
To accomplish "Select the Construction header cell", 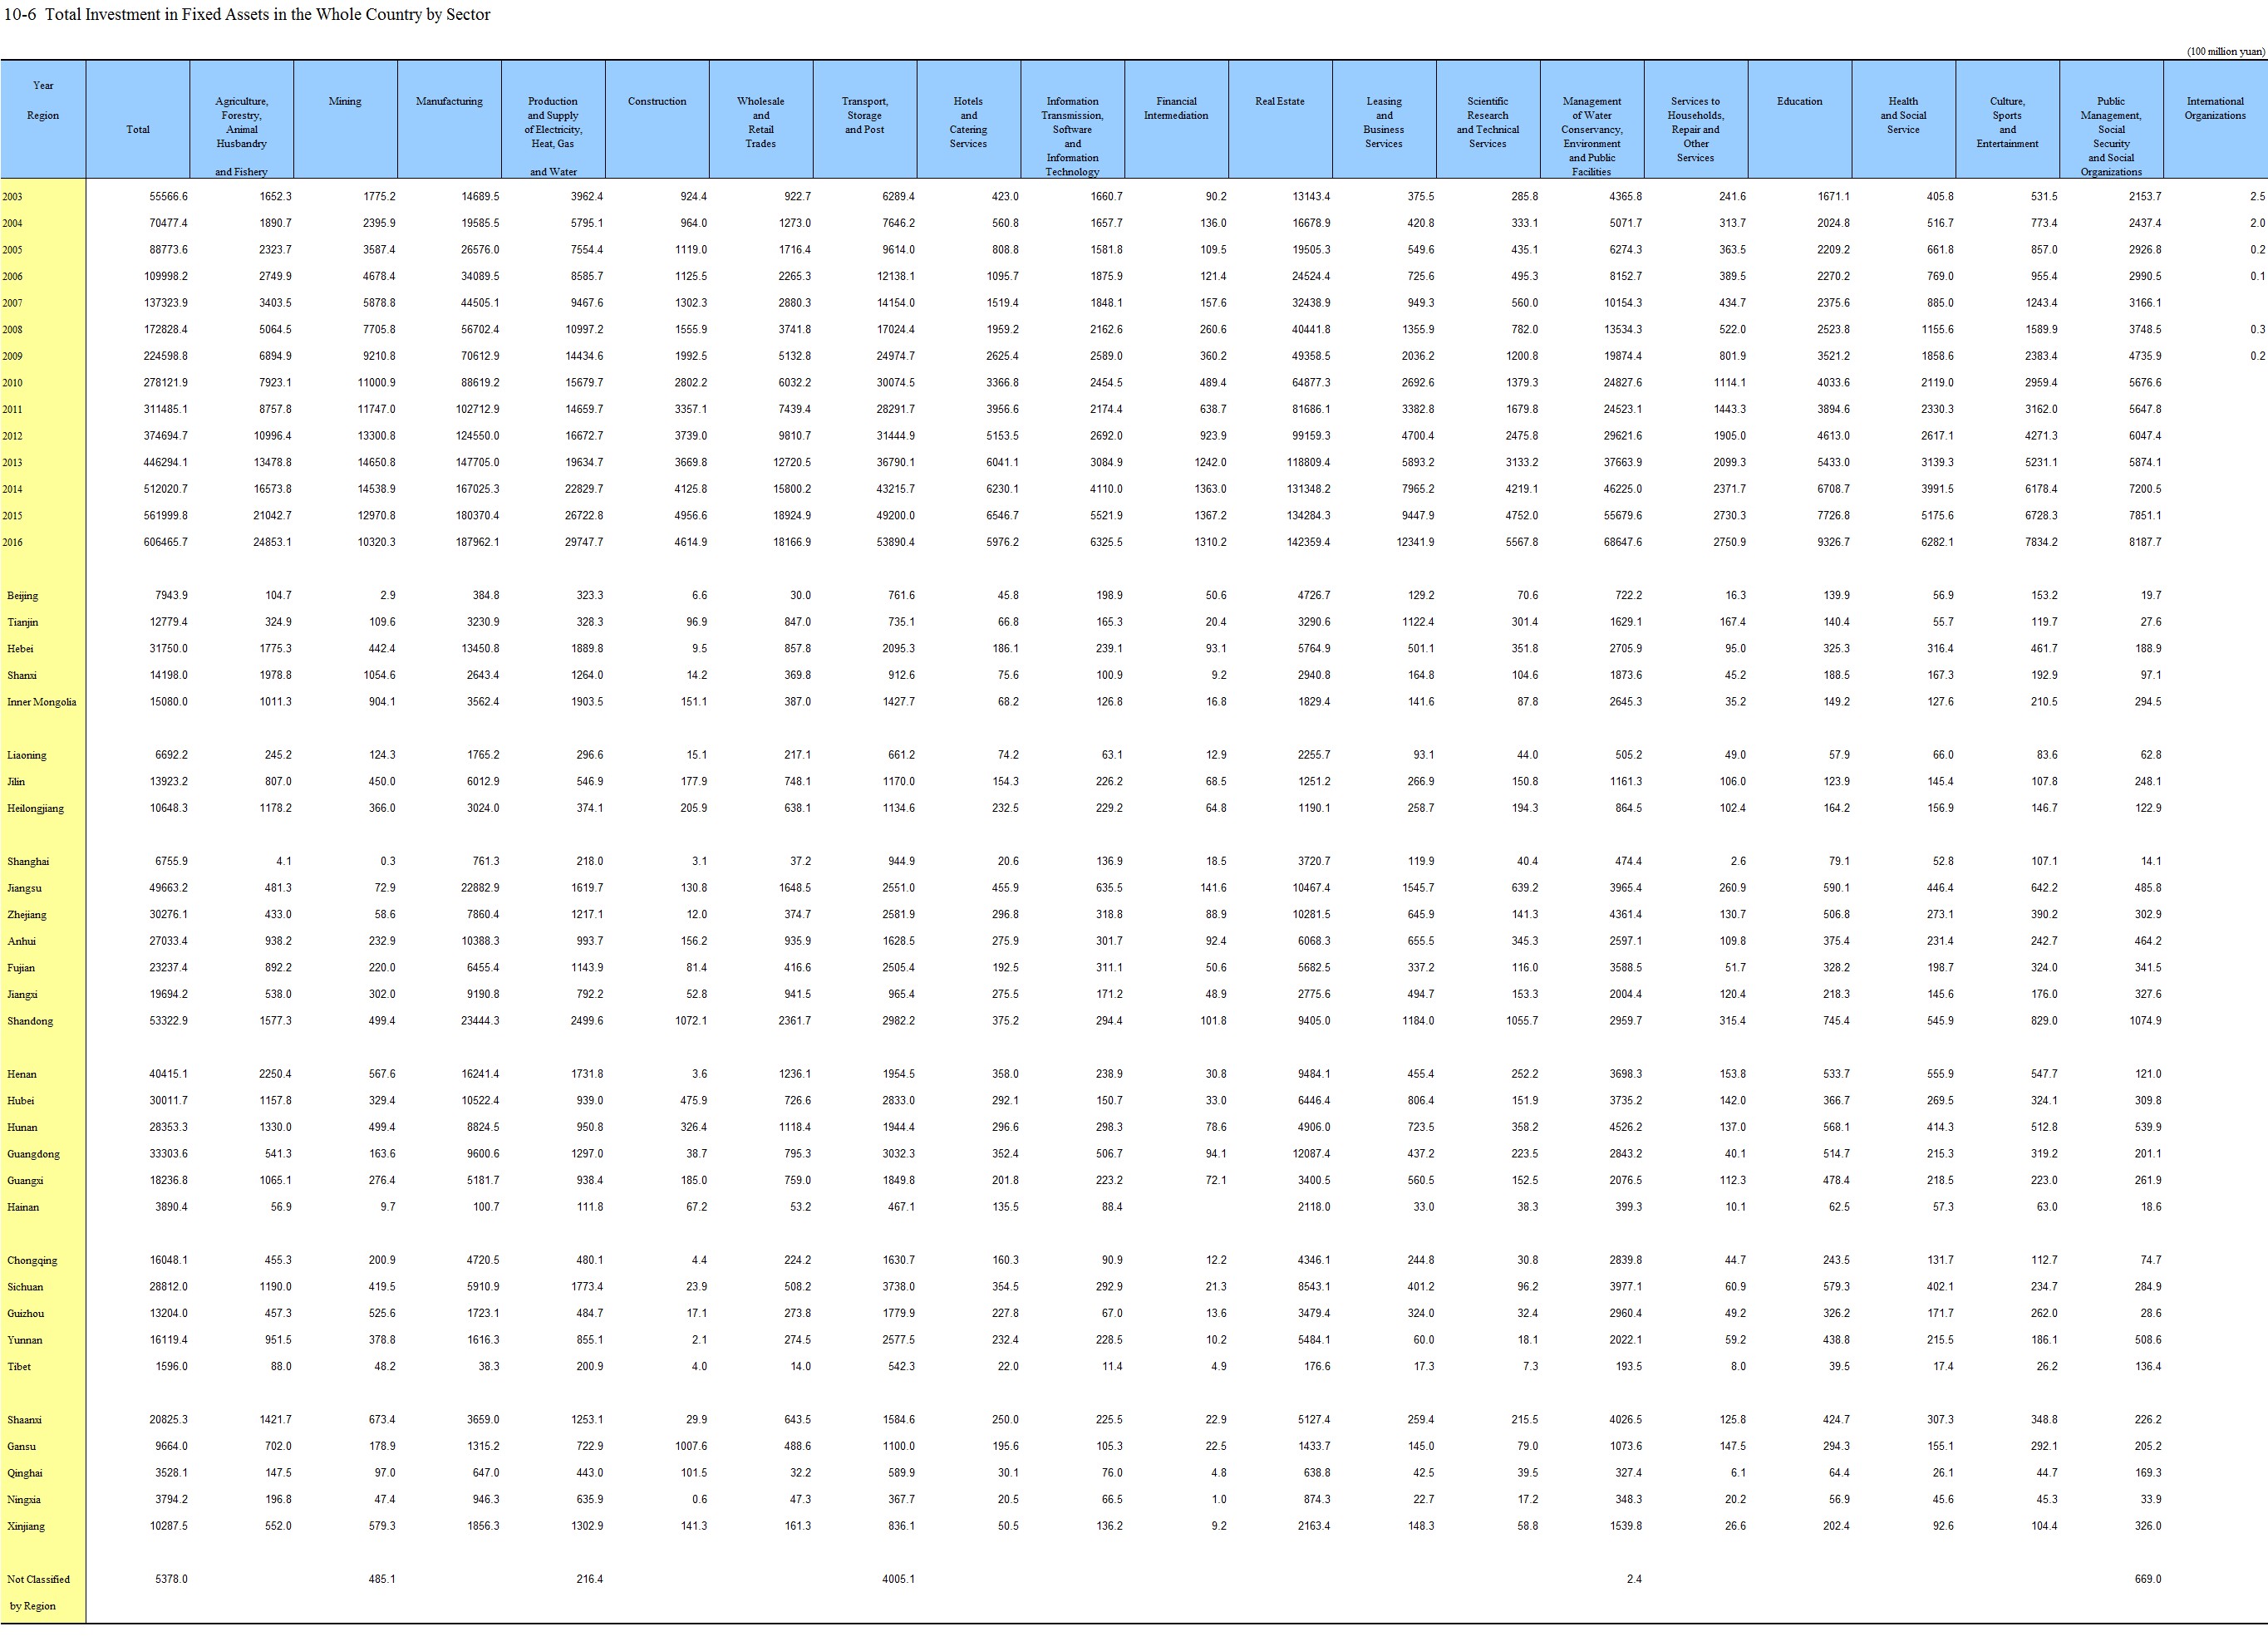I will (657, 101).
